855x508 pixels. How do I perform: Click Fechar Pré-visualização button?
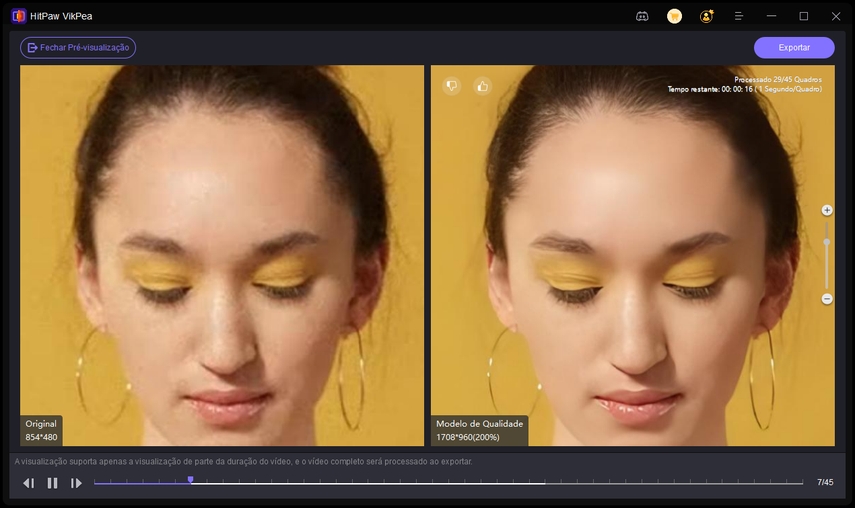pyautogui.click(x=78, y=47)
